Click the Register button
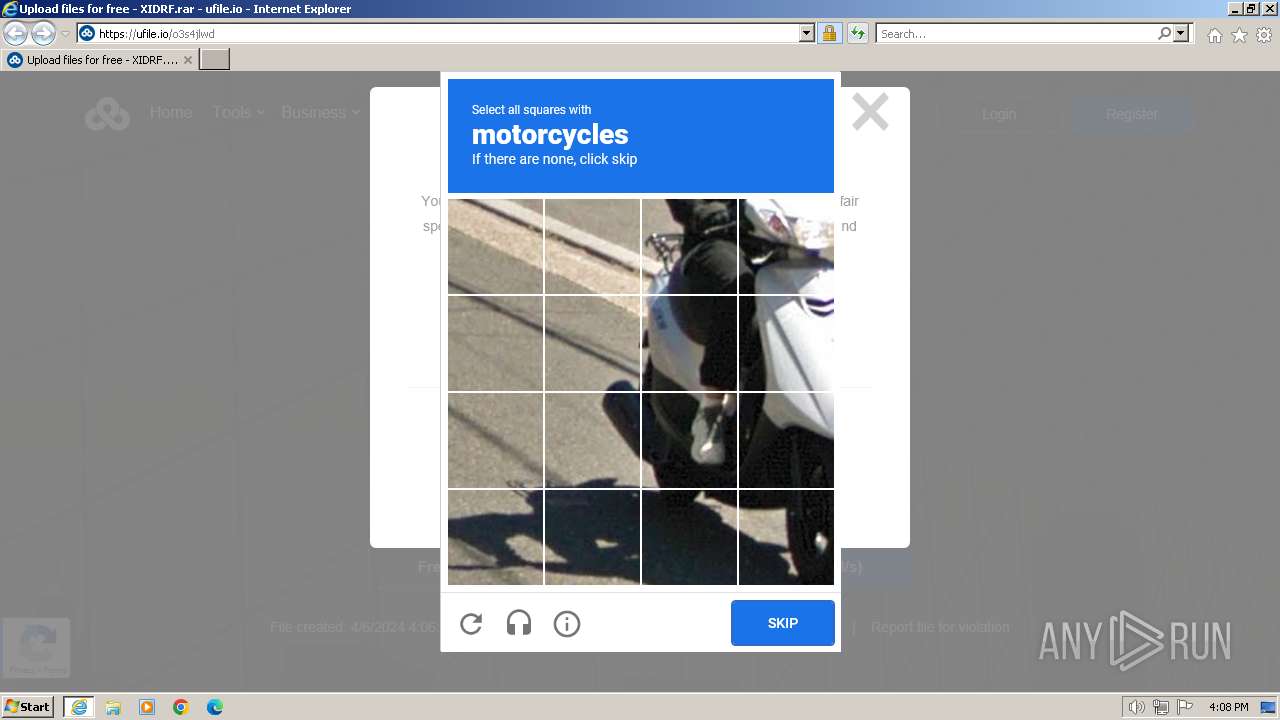 click(1132, 114)
